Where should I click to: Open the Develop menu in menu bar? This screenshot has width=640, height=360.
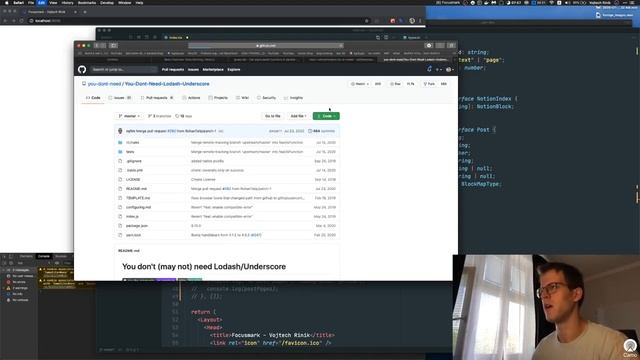(107, 2)
